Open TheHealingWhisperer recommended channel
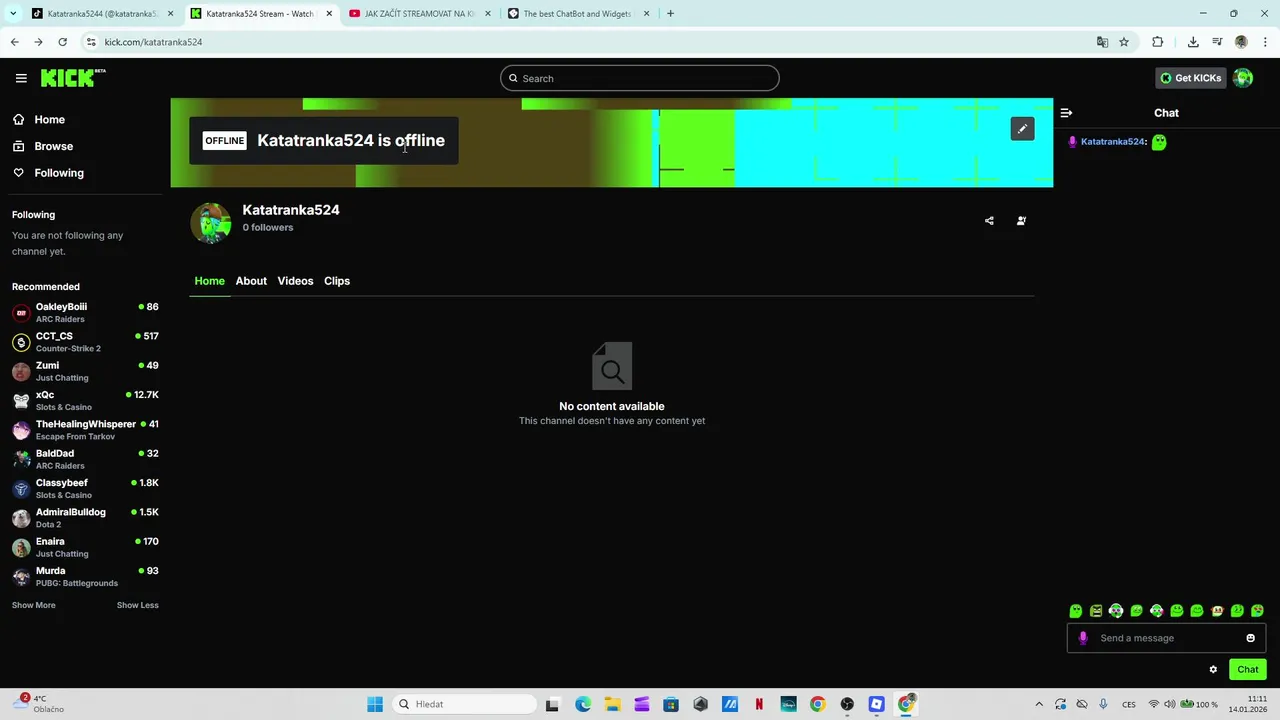1280x720 pixels. [85, 430]
